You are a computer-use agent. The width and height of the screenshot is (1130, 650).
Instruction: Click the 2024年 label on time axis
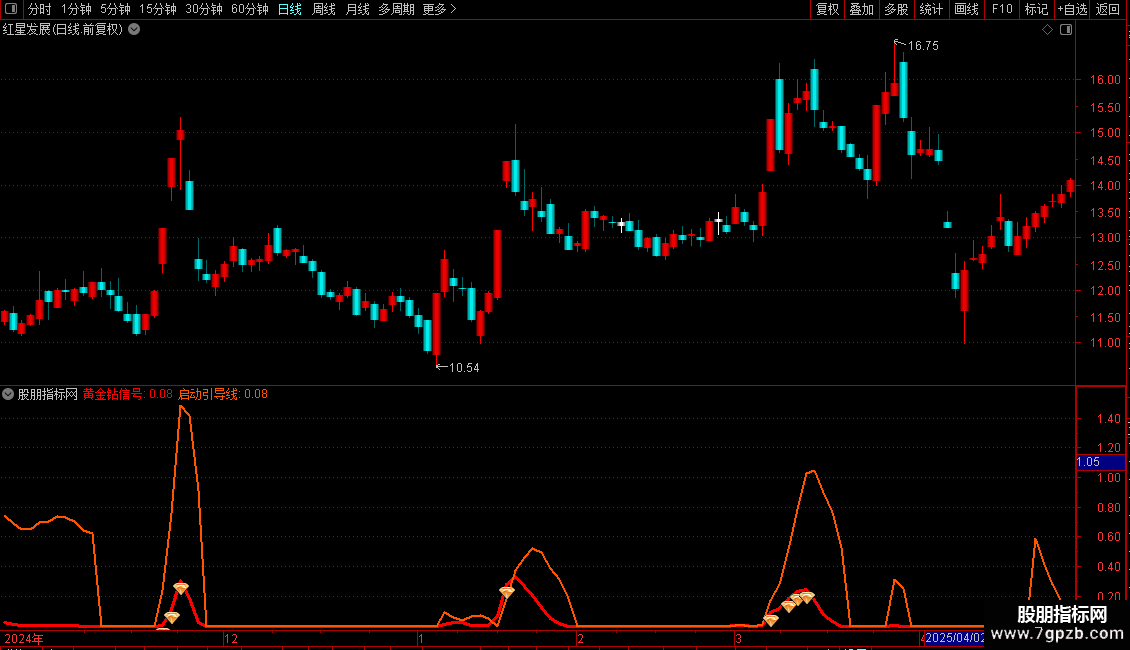(x=24, y=638)
